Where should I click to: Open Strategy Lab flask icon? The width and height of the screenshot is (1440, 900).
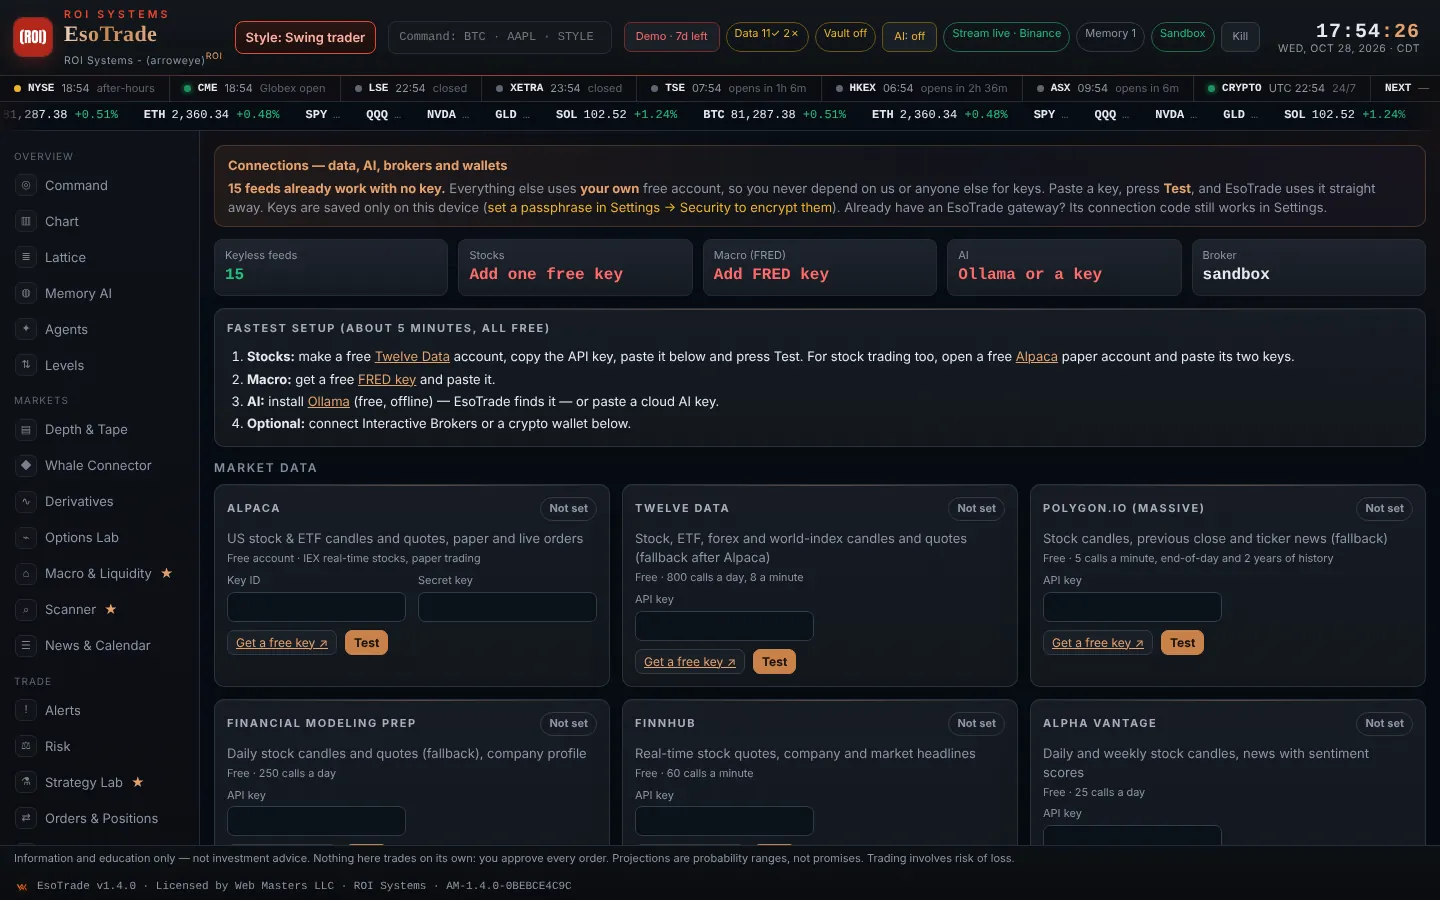[x=26, y=782]
